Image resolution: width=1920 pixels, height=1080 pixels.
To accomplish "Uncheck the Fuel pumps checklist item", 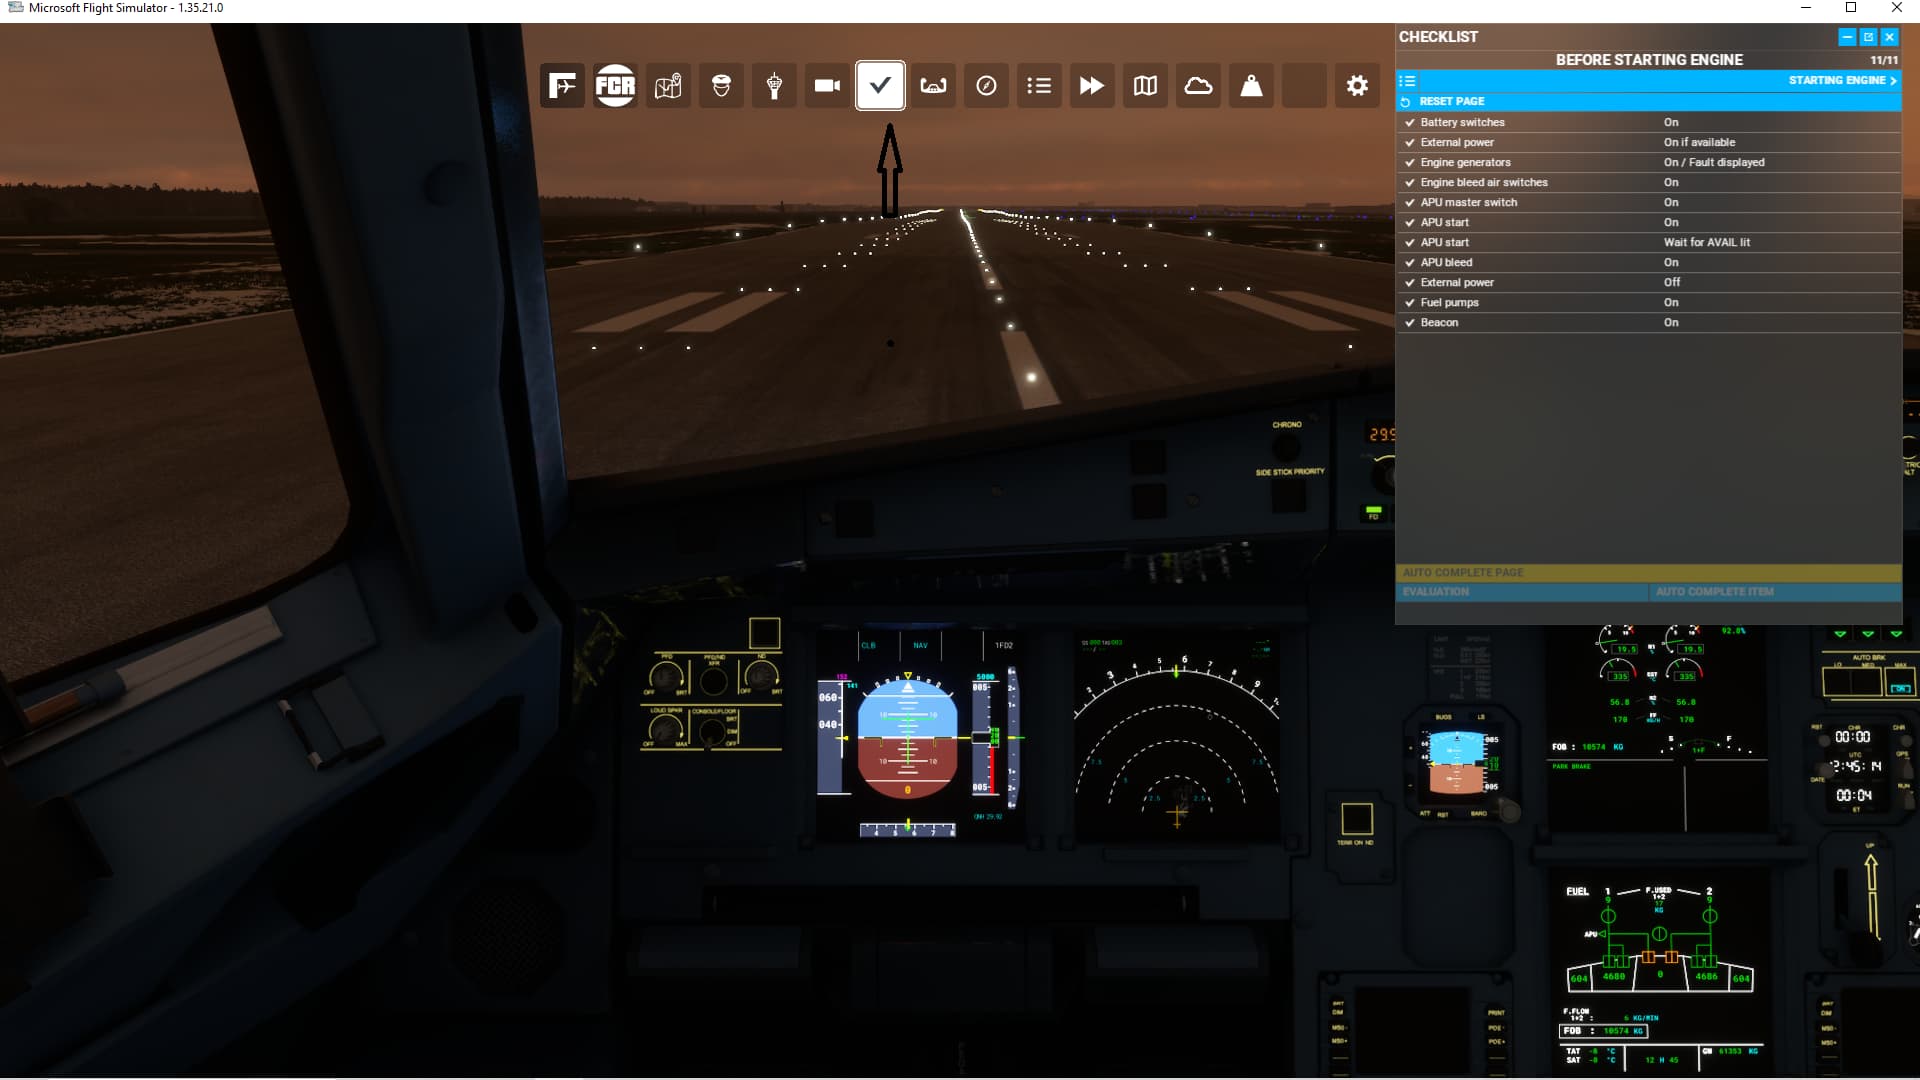I will [x=1410, y=302].
